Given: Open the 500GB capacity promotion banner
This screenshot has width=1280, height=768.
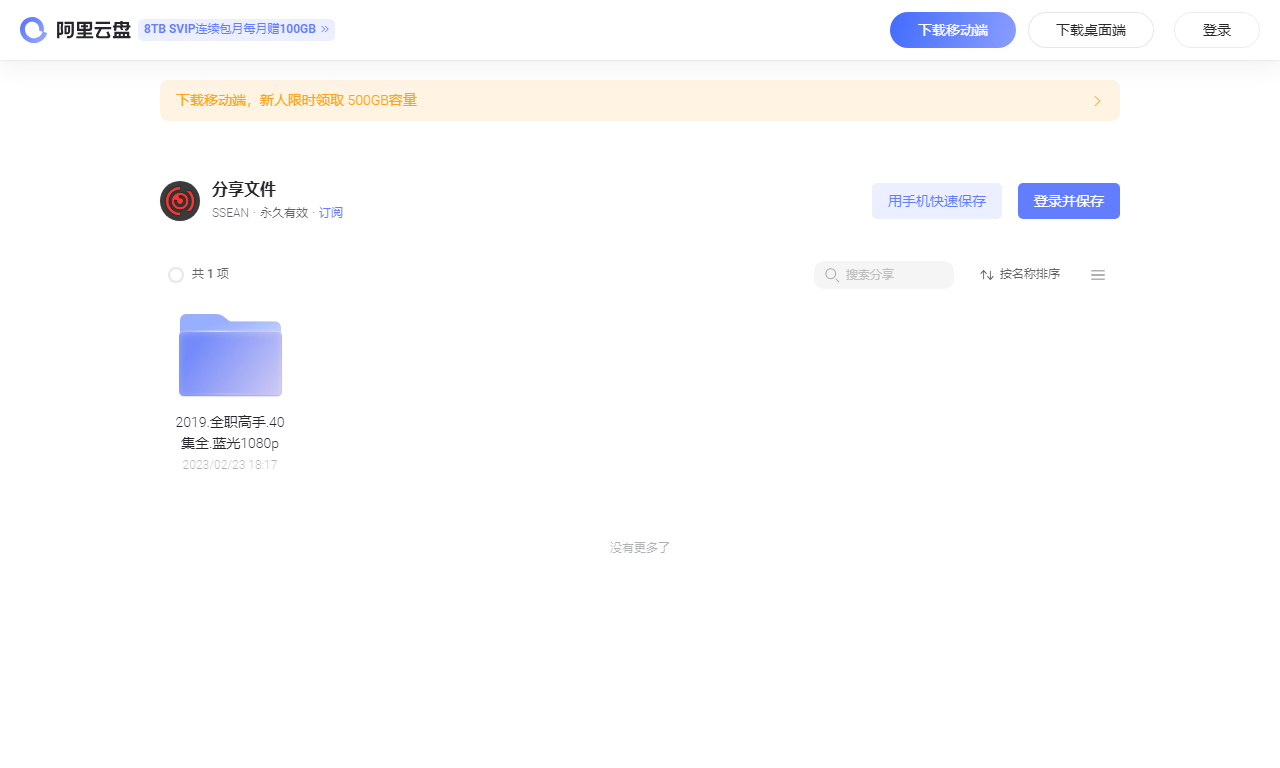Looking at the screenshot, I should click(x=640, y=101).
